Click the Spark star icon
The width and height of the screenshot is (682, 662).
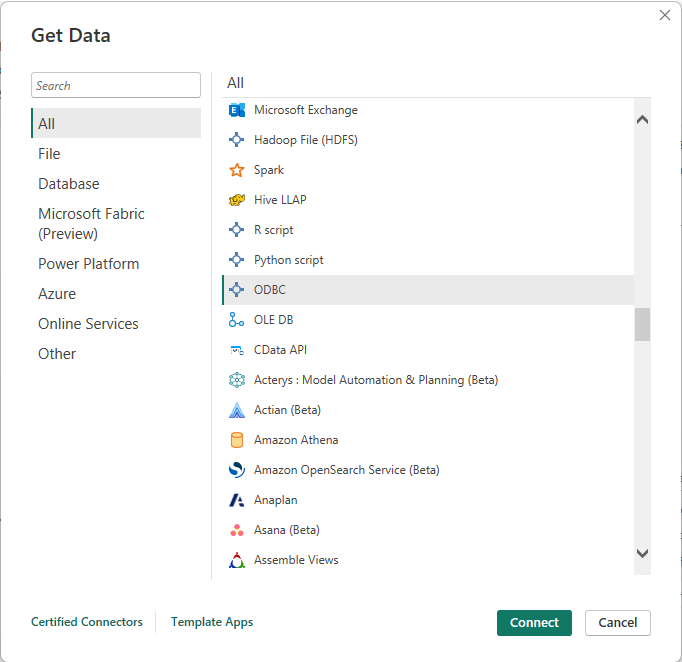click(237, 170)
